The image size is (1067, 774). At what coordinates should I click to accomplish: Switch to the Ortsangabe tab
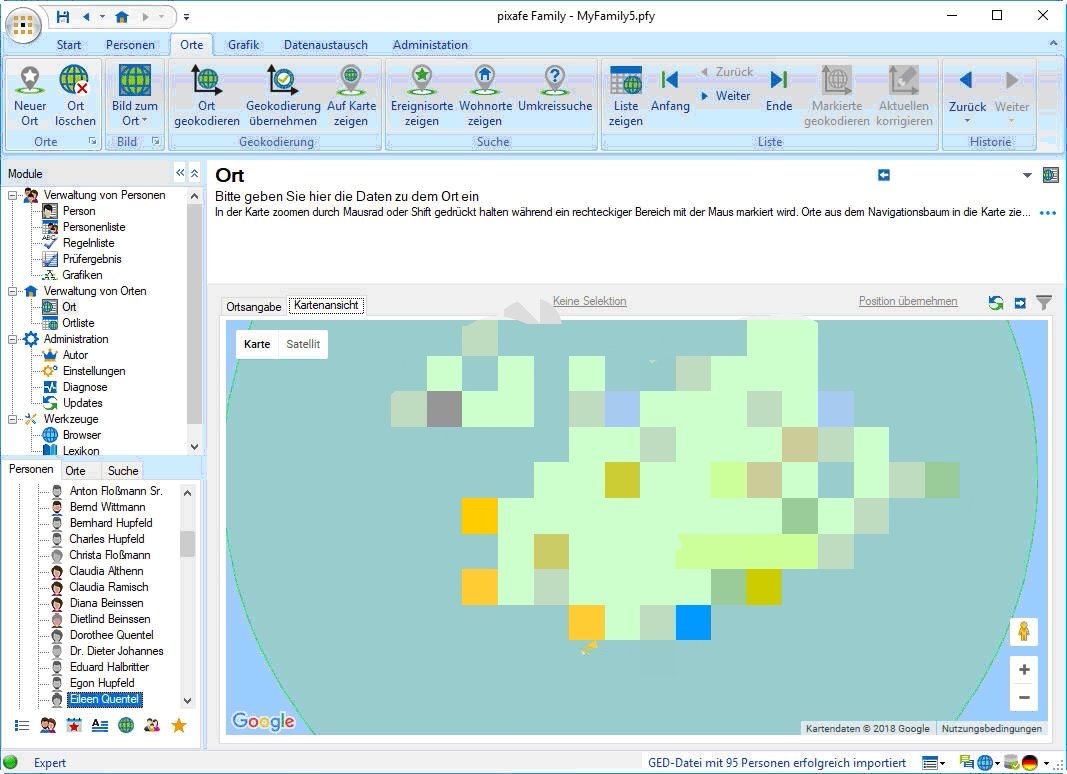click(253, 307)
